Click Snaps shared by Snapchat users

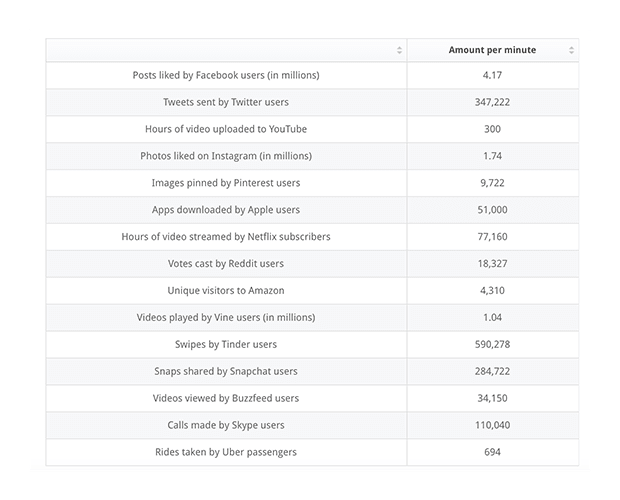click(226, 371)
